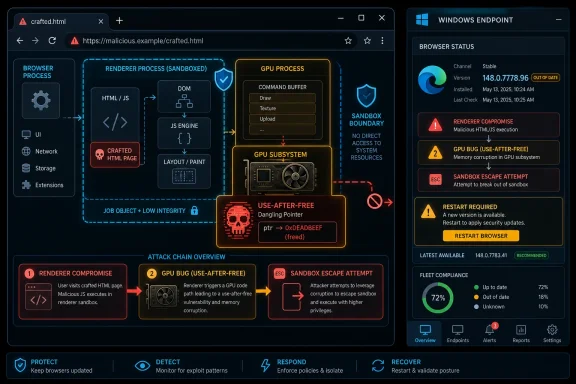
Task: Select the Texture command buffer entry
Action: point(282,108)
